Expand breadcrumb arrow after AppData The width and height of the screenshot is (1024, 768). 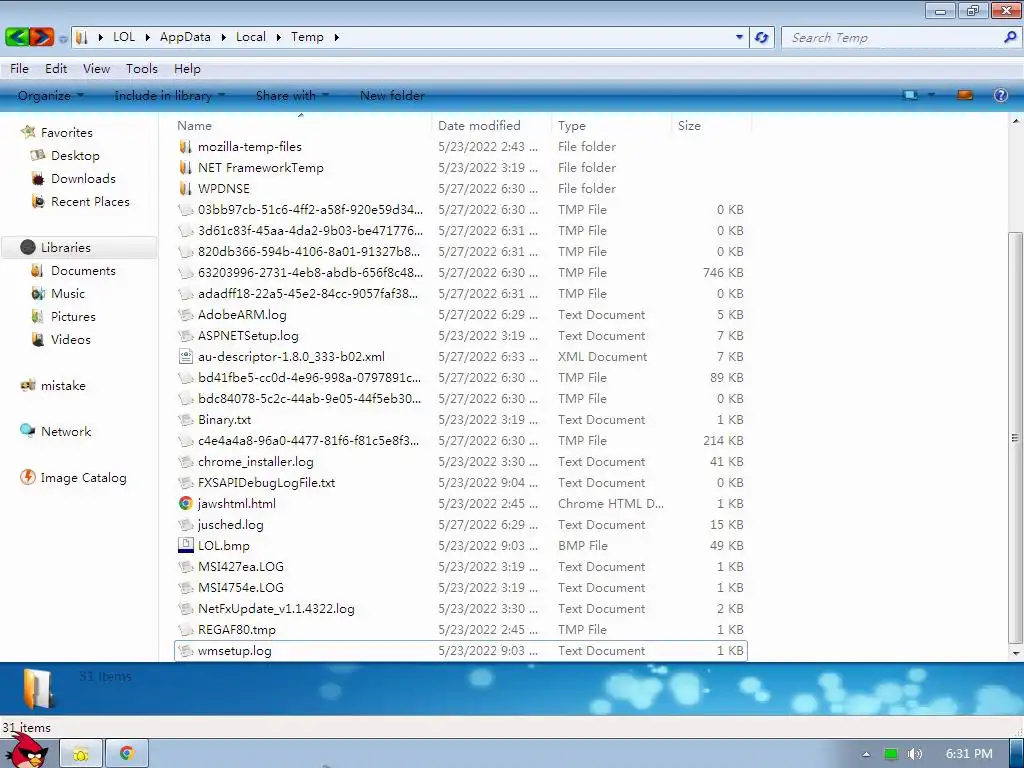(223, 37)
